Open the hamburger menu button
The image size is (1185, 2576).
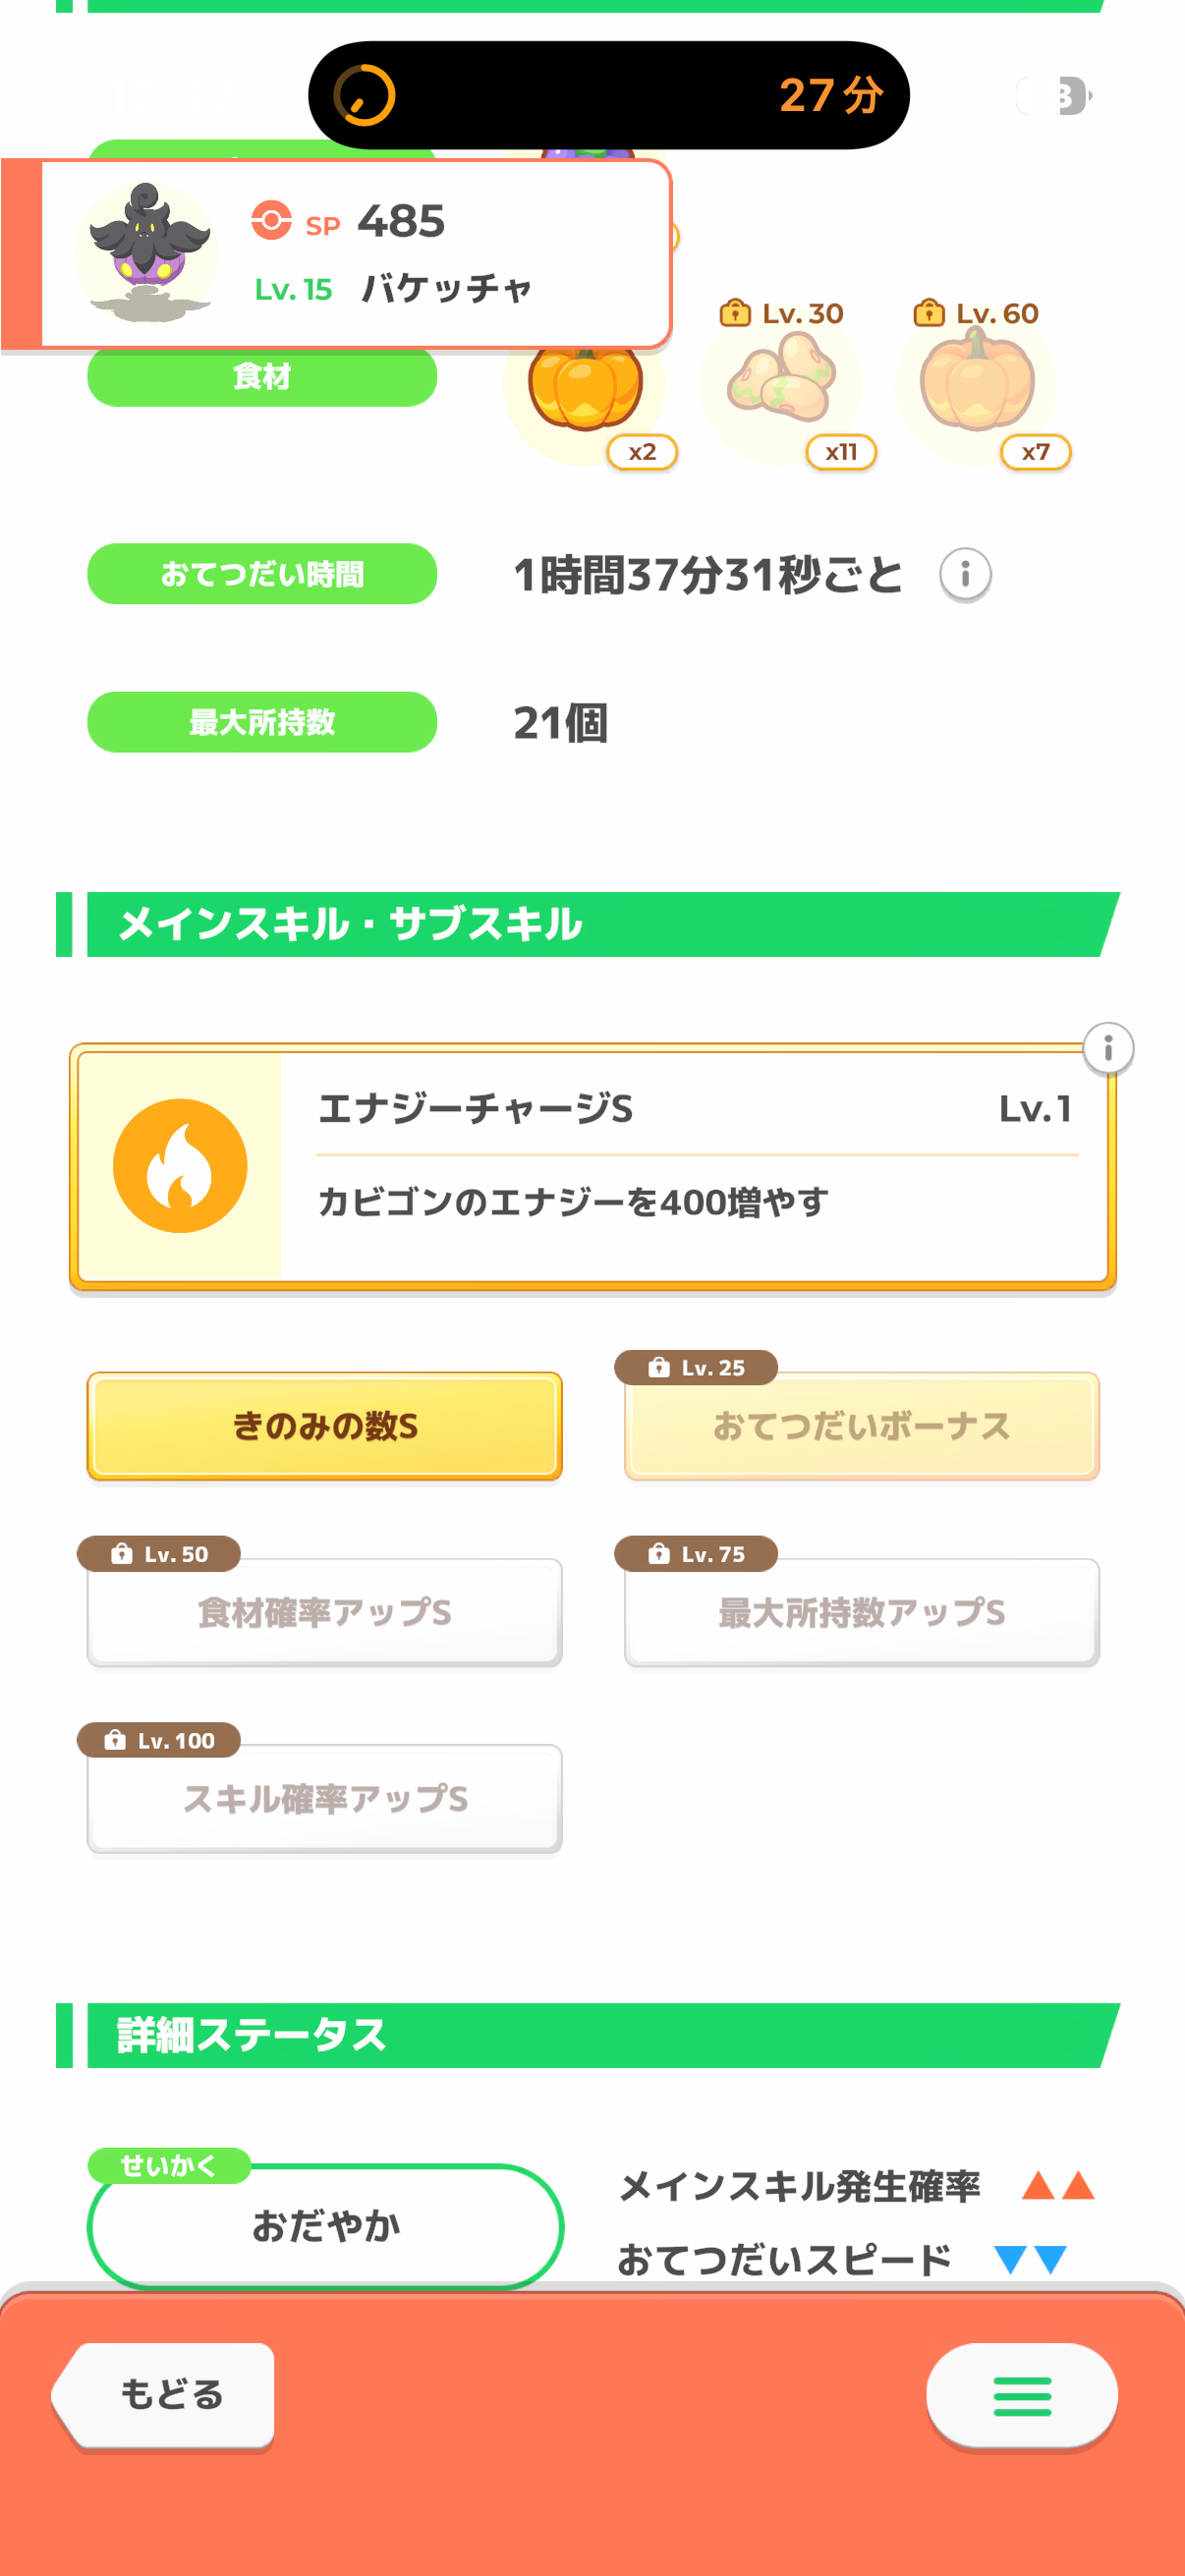coord(1021,2395)
